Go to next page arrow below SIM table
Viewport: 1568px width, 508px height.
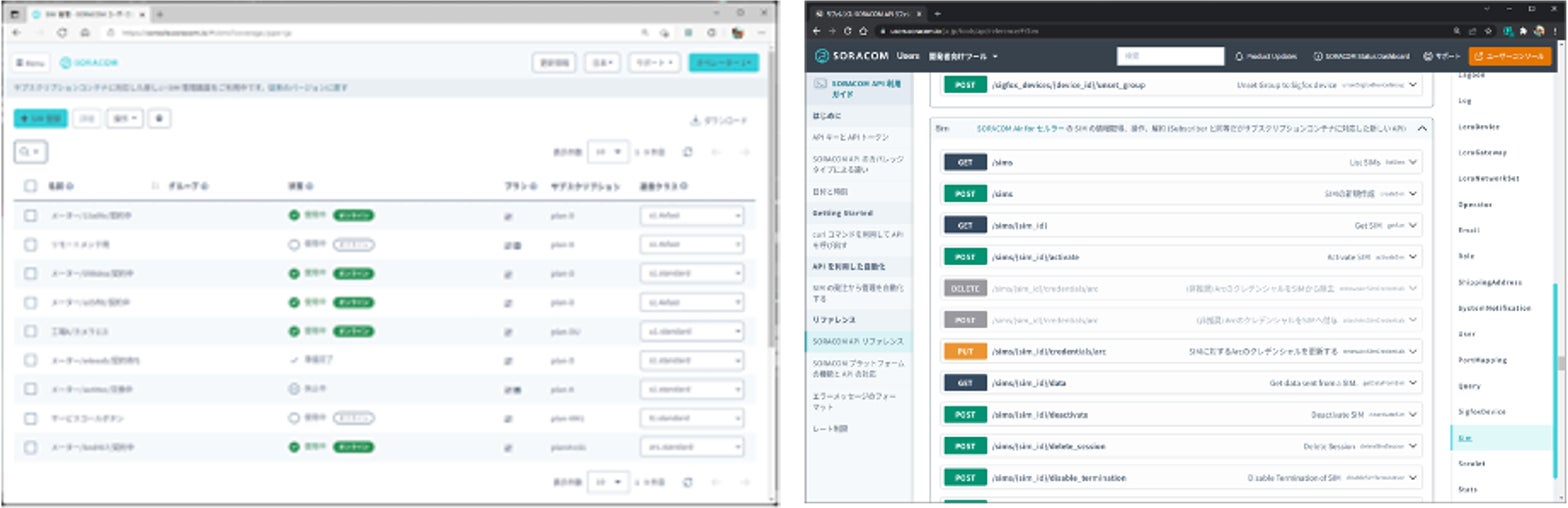pyautogui.click(x=744, y=482)
